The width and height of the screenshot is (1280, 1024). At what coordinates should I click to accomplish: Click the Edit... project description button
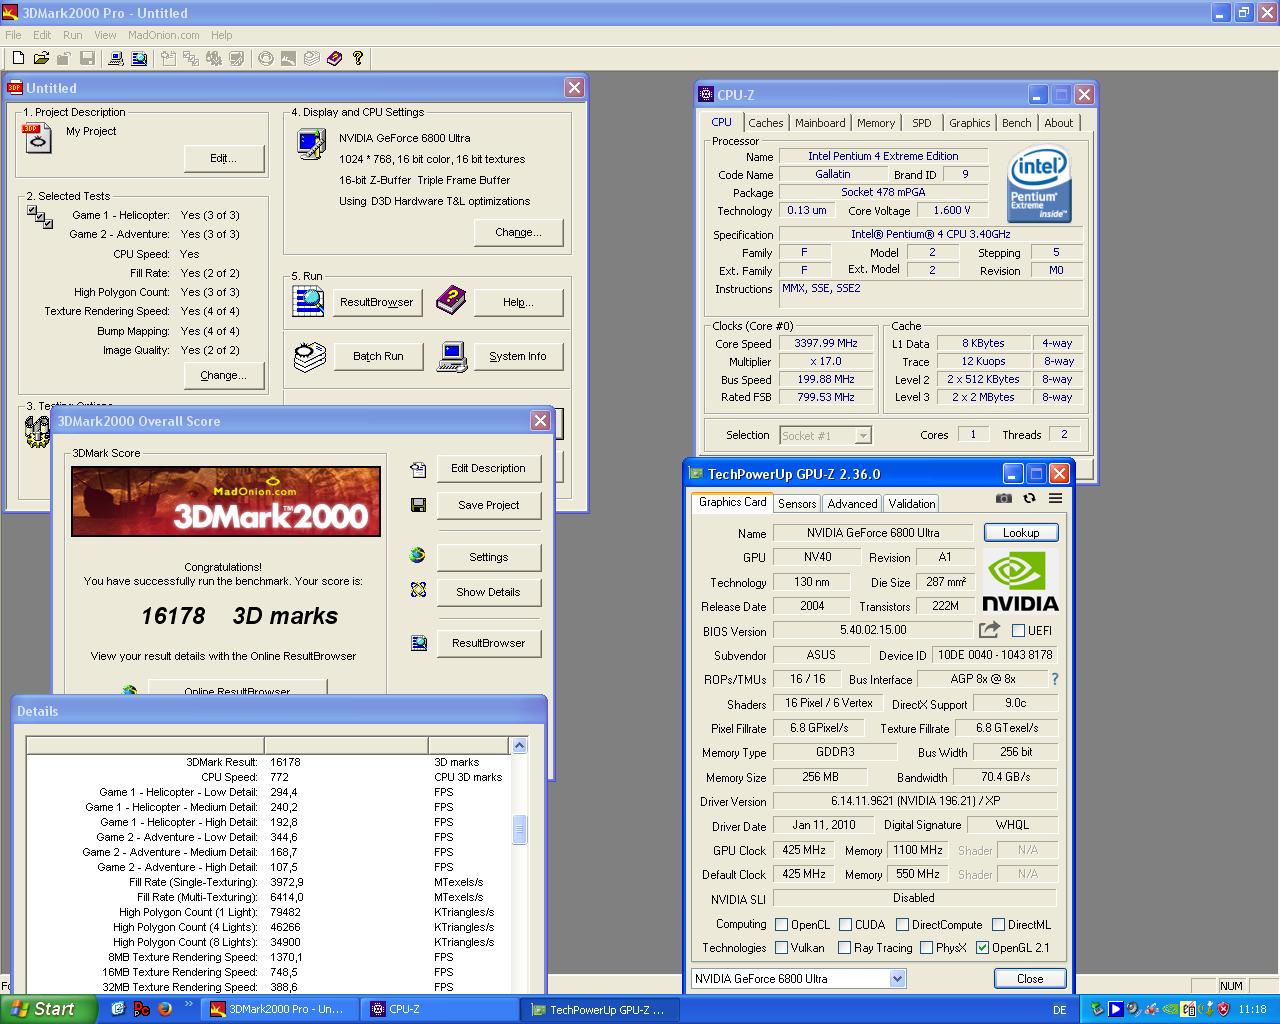tap(224, 158)
